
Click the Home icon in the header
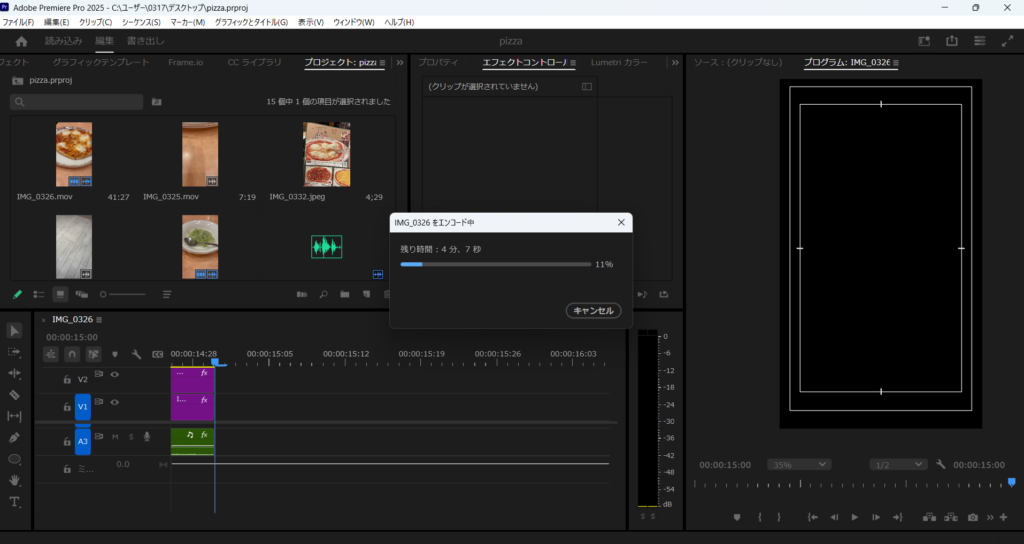(x=21, y=41)
